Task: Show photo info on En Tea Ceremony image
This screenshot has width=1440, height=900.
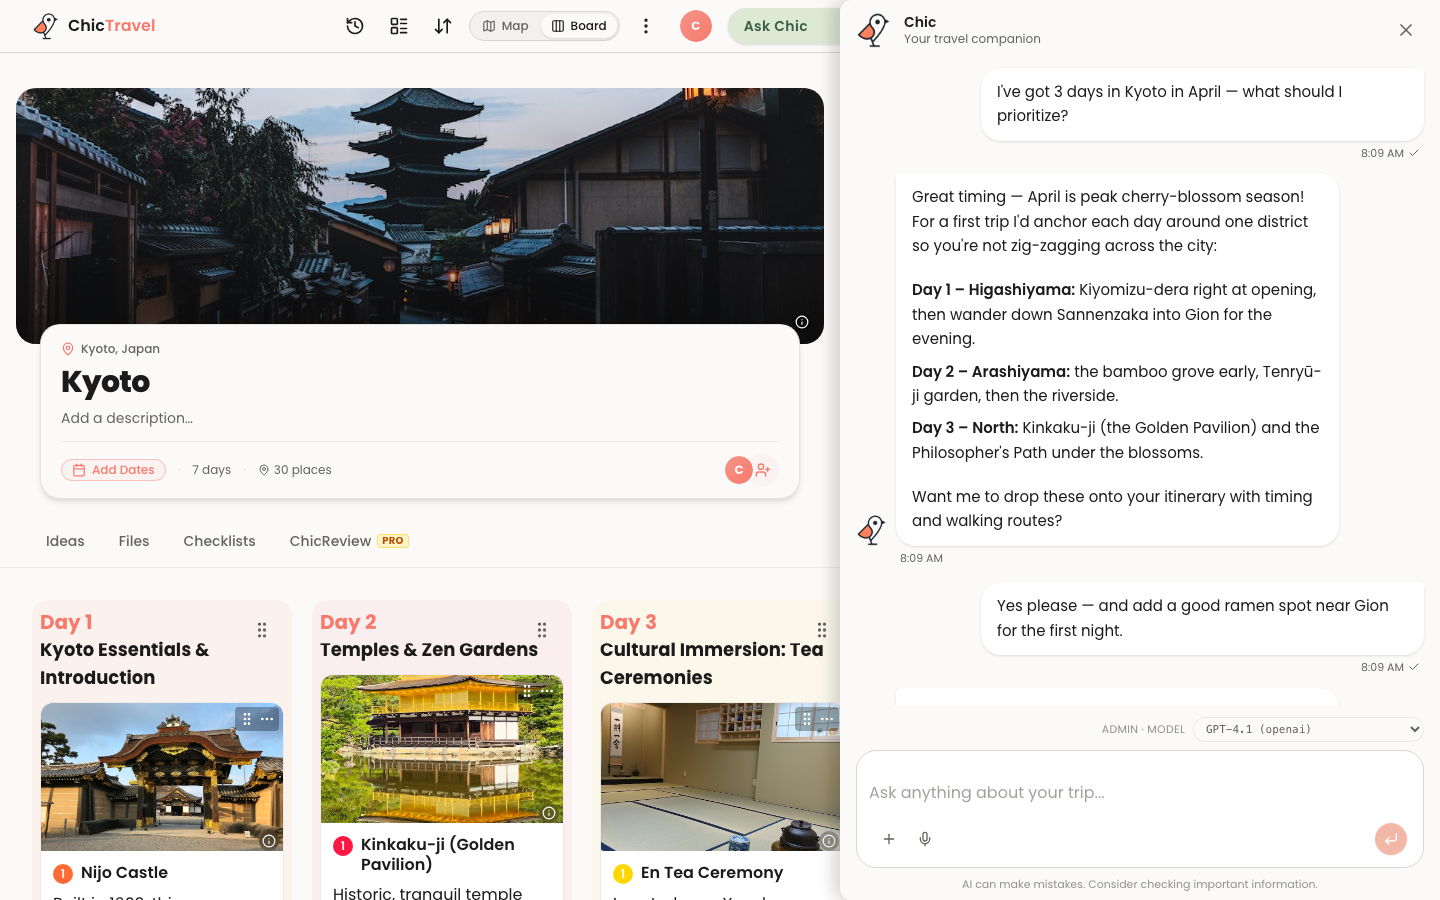Action: click(x=829, y=841)
